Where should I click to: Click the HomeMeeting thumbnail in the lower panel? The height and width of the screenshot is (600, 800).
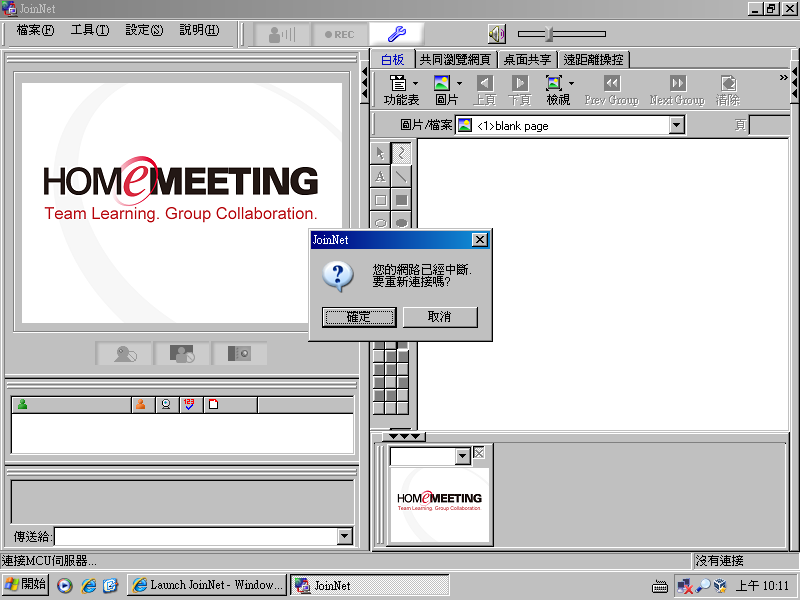[x=439, y=505]
